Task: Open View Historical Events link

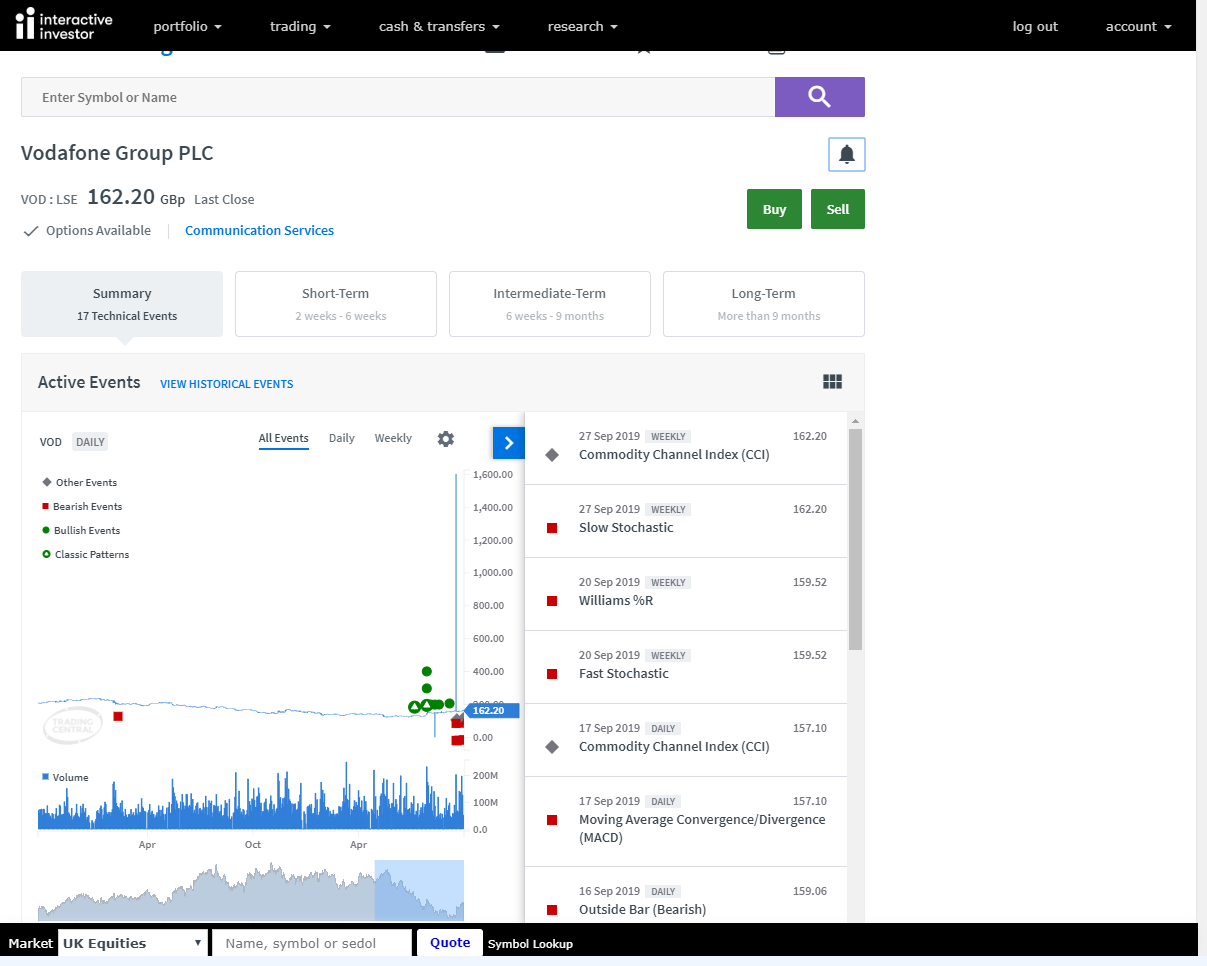Action: [226, 384]
